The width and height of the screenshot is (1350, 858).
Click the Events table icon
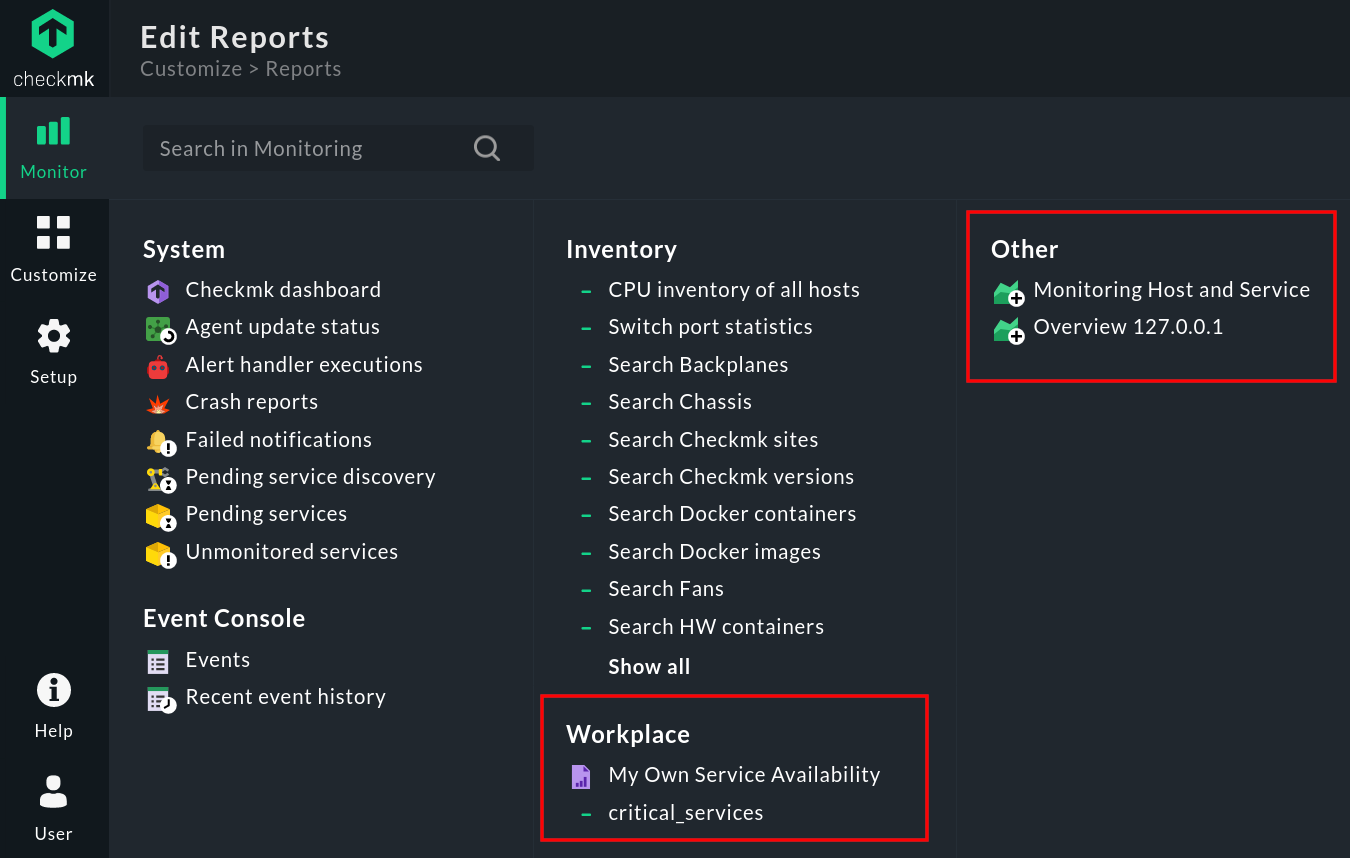(x=157, y=659)
